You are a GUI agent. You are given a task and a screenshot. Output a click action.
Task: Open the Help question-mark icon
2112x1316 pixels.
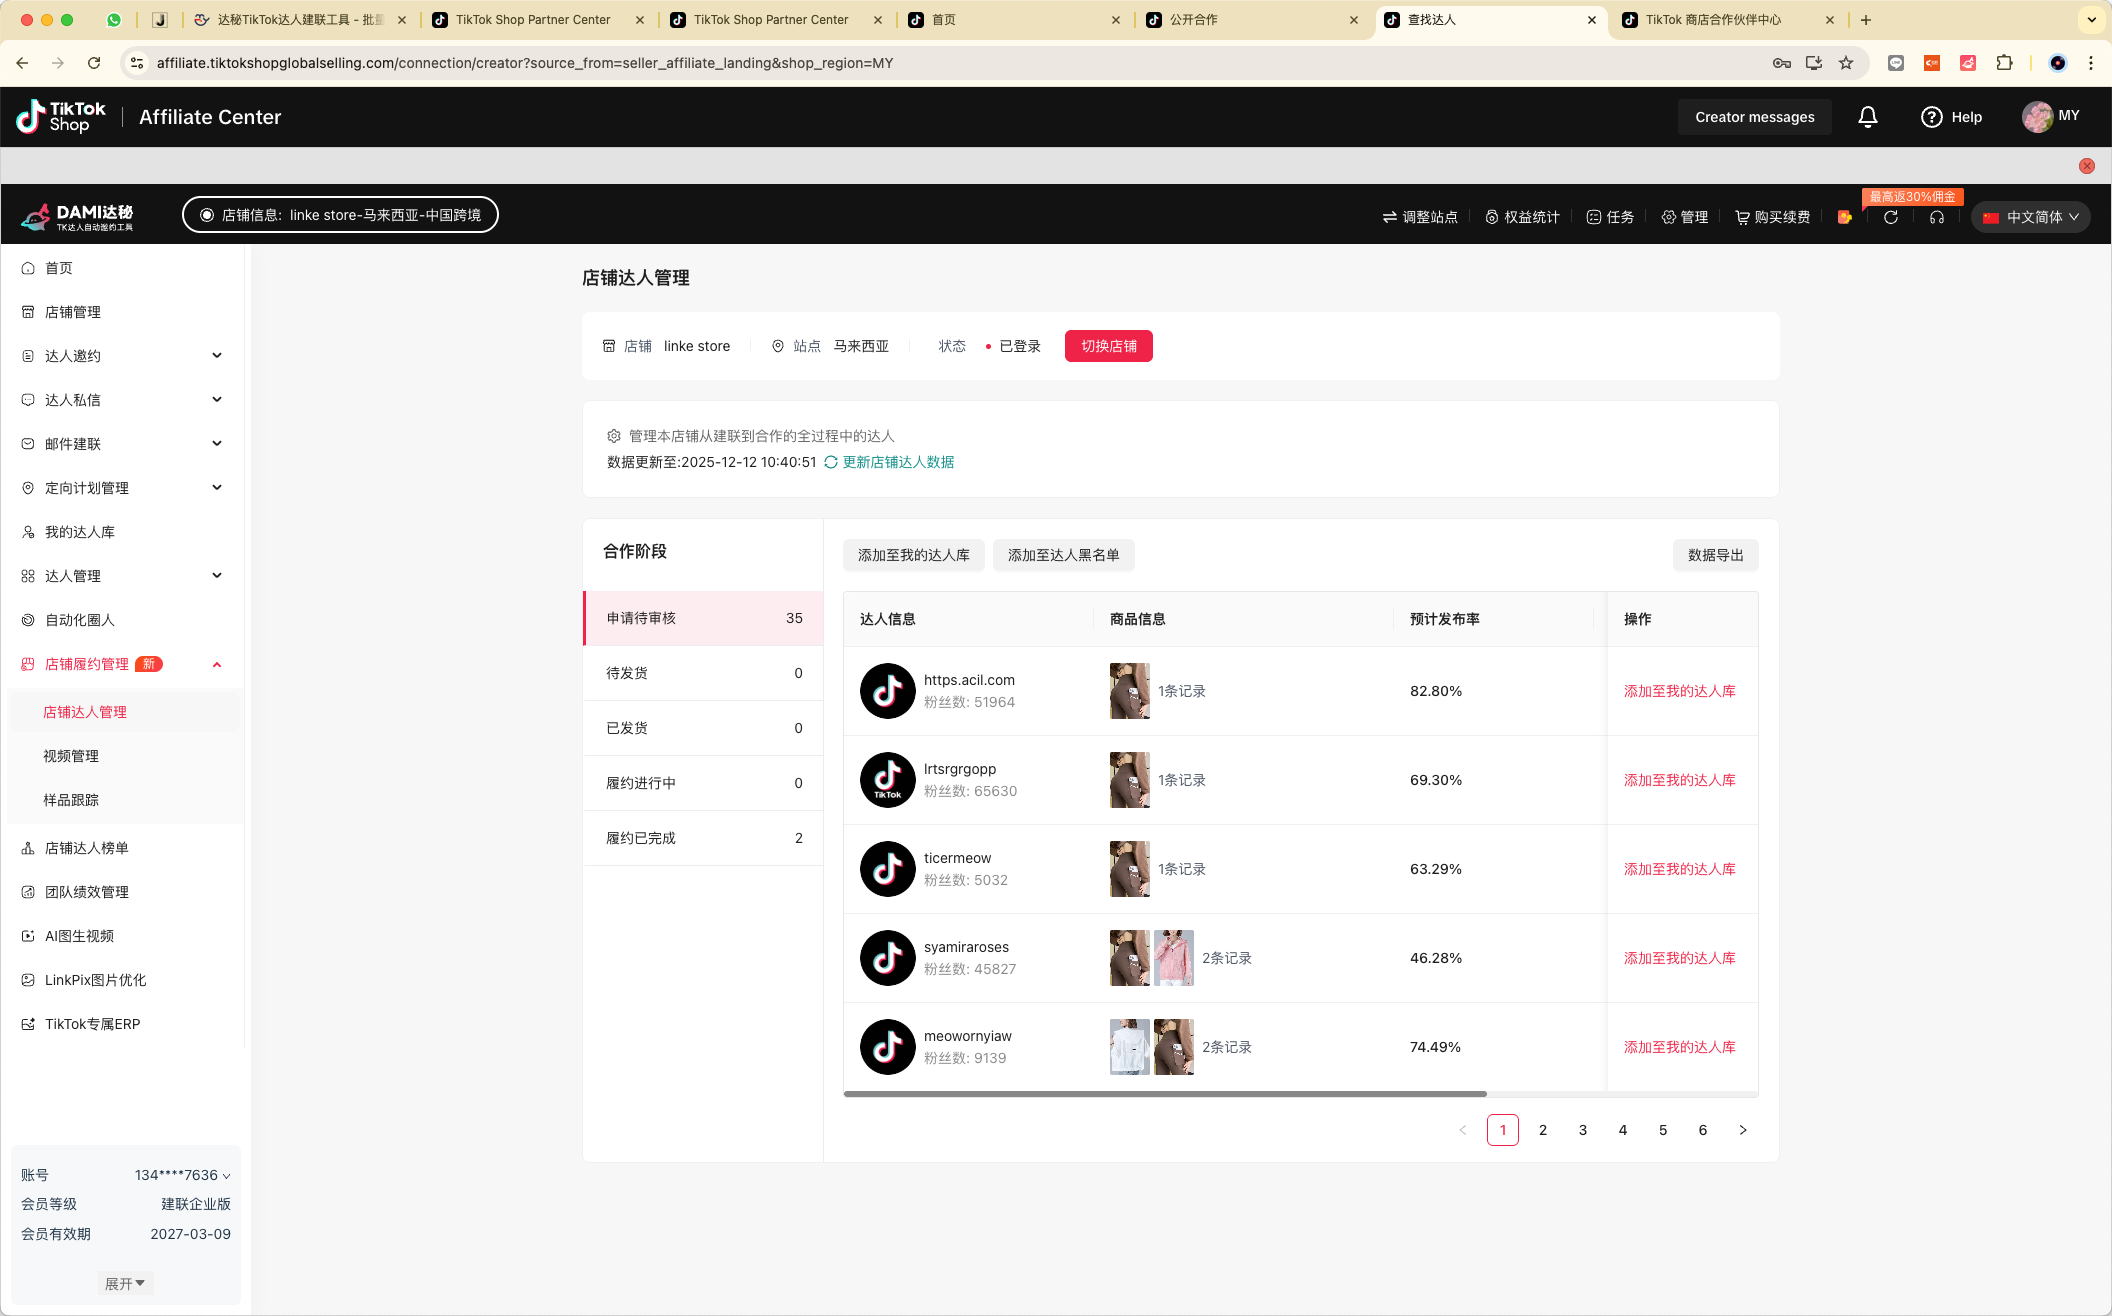click(x=1931, y=117)
